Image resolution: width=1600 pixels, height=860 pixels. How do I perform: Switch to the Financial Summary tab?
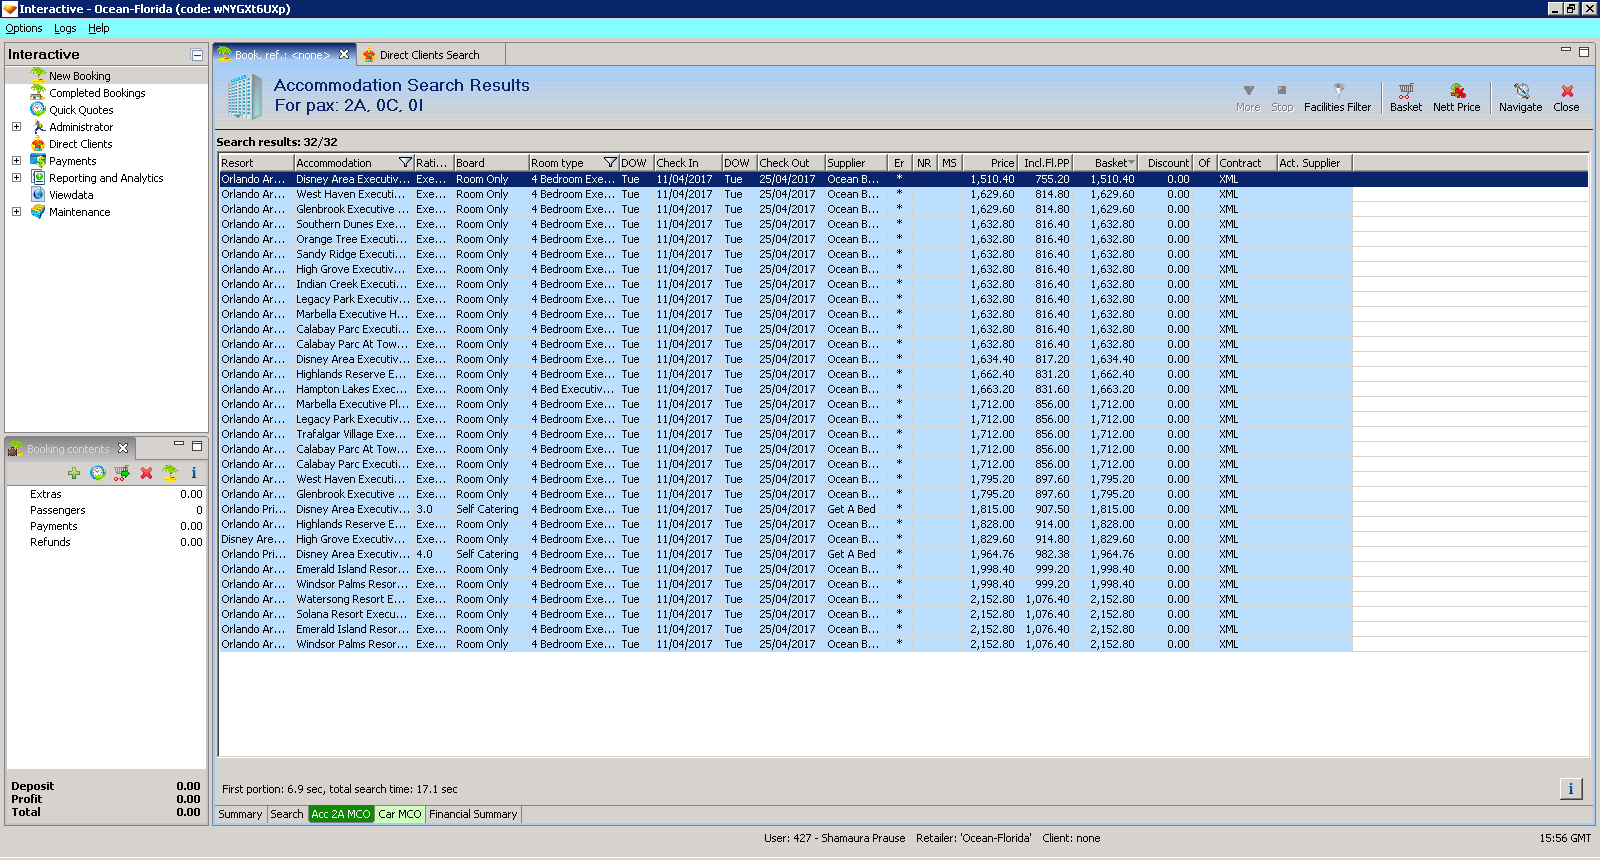click(x=473, y=814)
